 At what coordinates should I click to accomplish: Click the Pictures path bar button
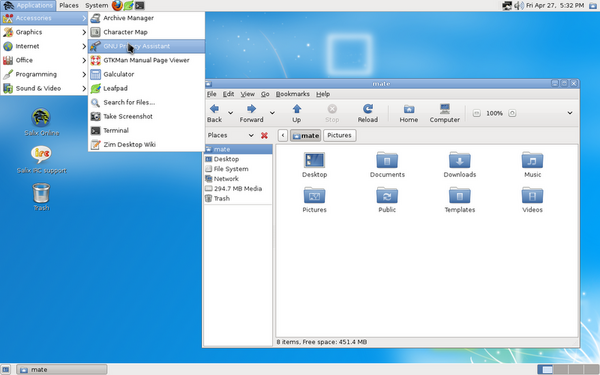(339, 135)
